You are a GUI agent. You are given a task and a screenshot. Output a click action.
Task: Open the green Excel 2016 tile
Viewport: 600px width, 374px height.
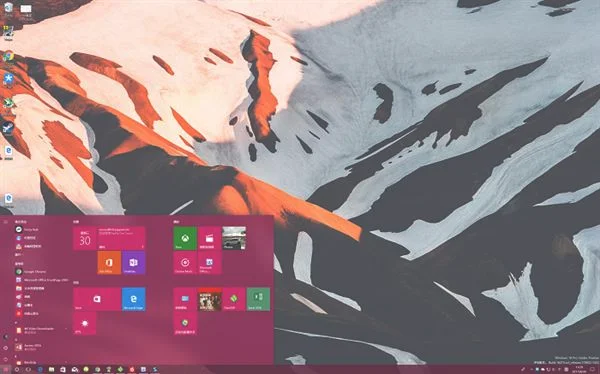click(x=258, y=299)
